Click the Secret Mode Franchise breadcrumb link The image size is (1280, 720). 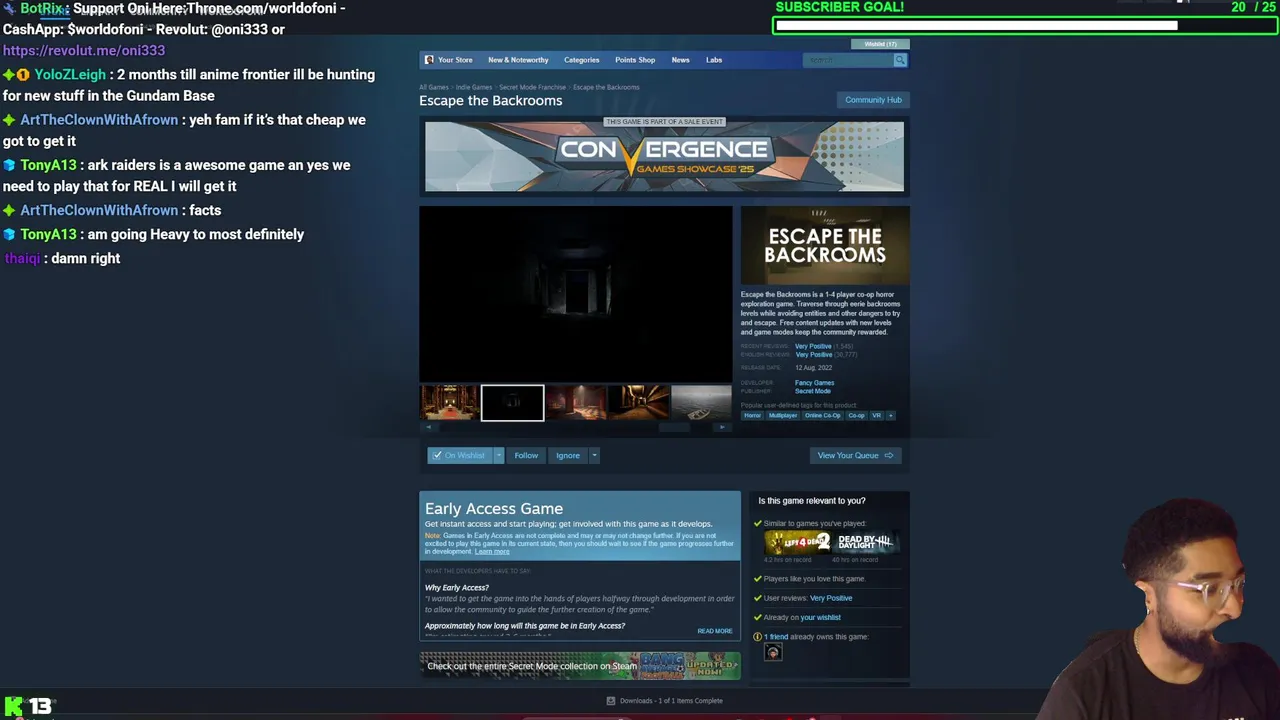pos(532,87)
